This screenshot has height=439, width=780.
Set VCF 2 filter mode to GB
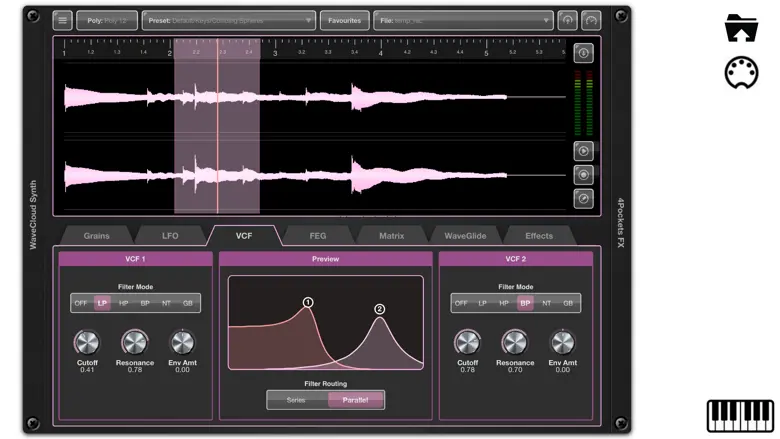tap(568, 303)
